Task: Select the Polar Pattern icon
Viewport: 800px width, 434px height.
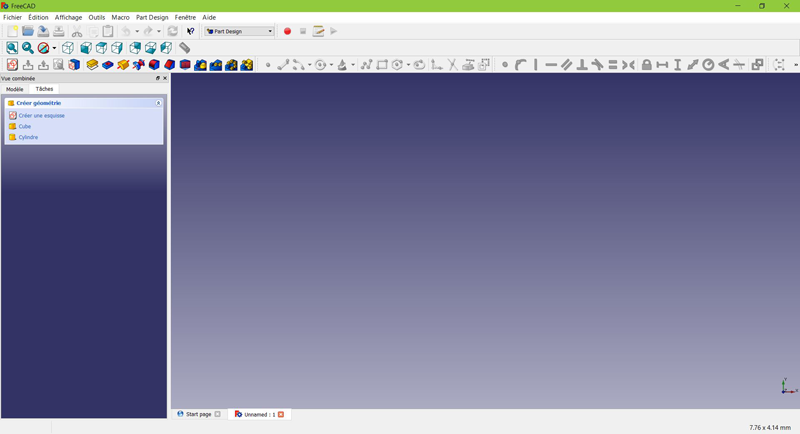Action: pyautogui.click(x=231, y=65)
